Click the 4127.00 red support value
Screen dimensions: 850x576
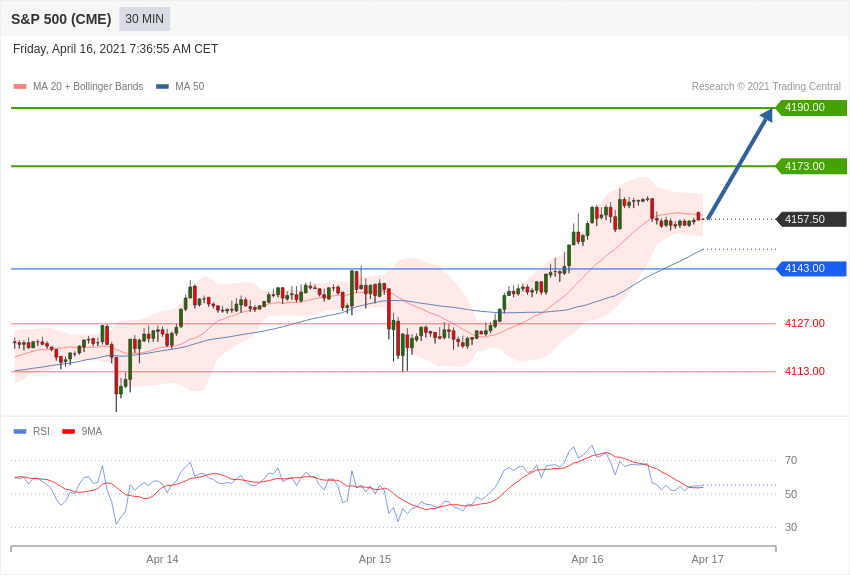coord(804,323)
